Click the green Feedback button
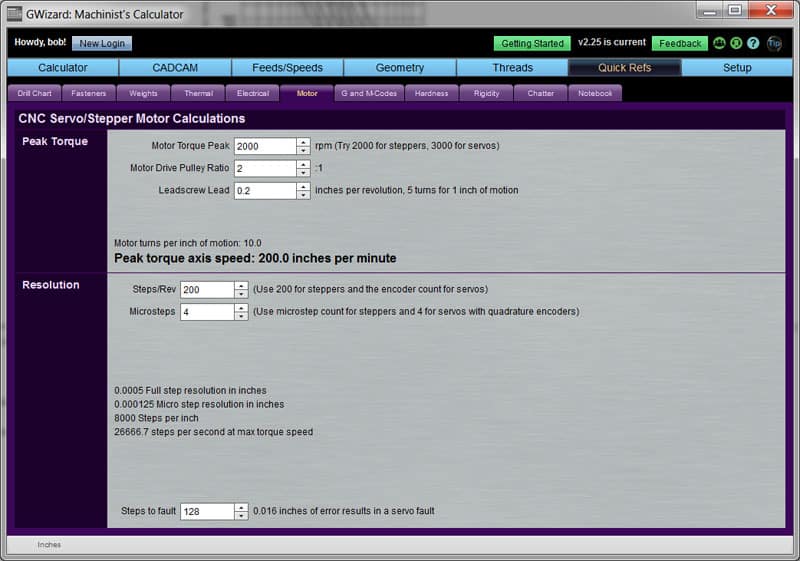 coord(680,44)
